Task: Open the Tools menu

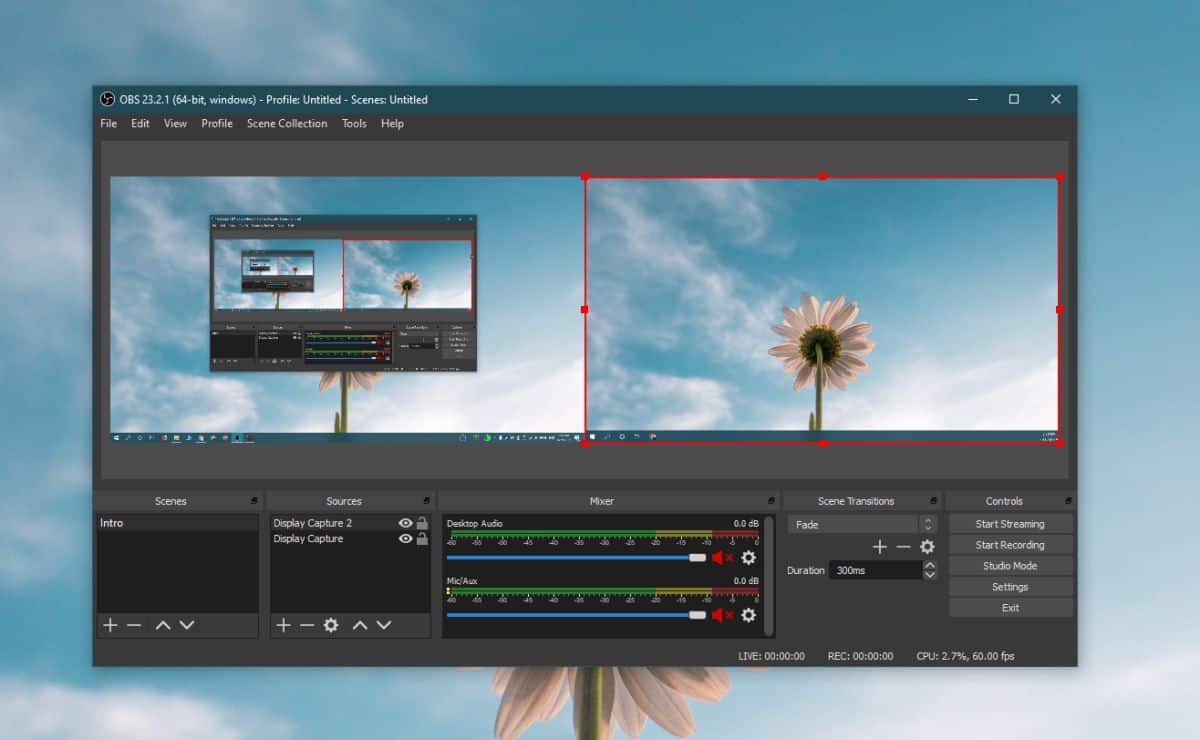Action: [353, 123]
